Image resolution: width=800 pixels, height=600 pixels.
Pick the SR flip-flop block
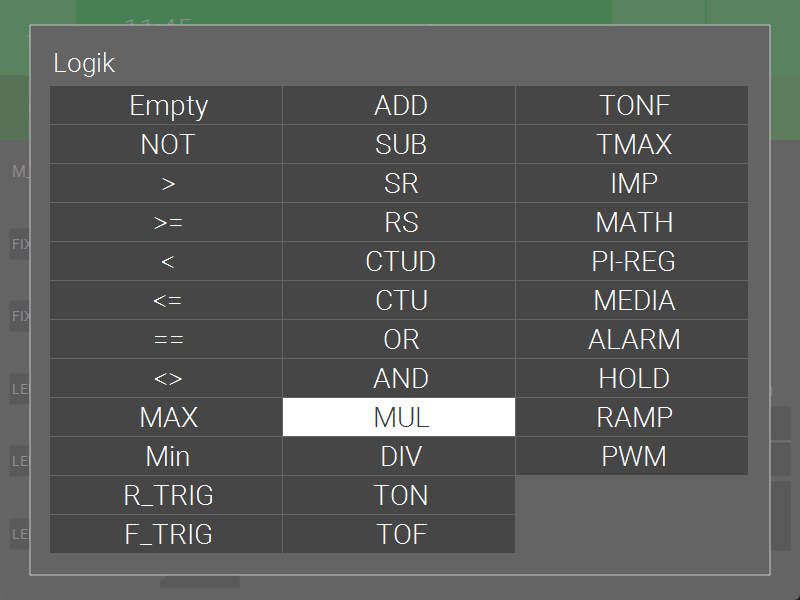coord(400,183)
